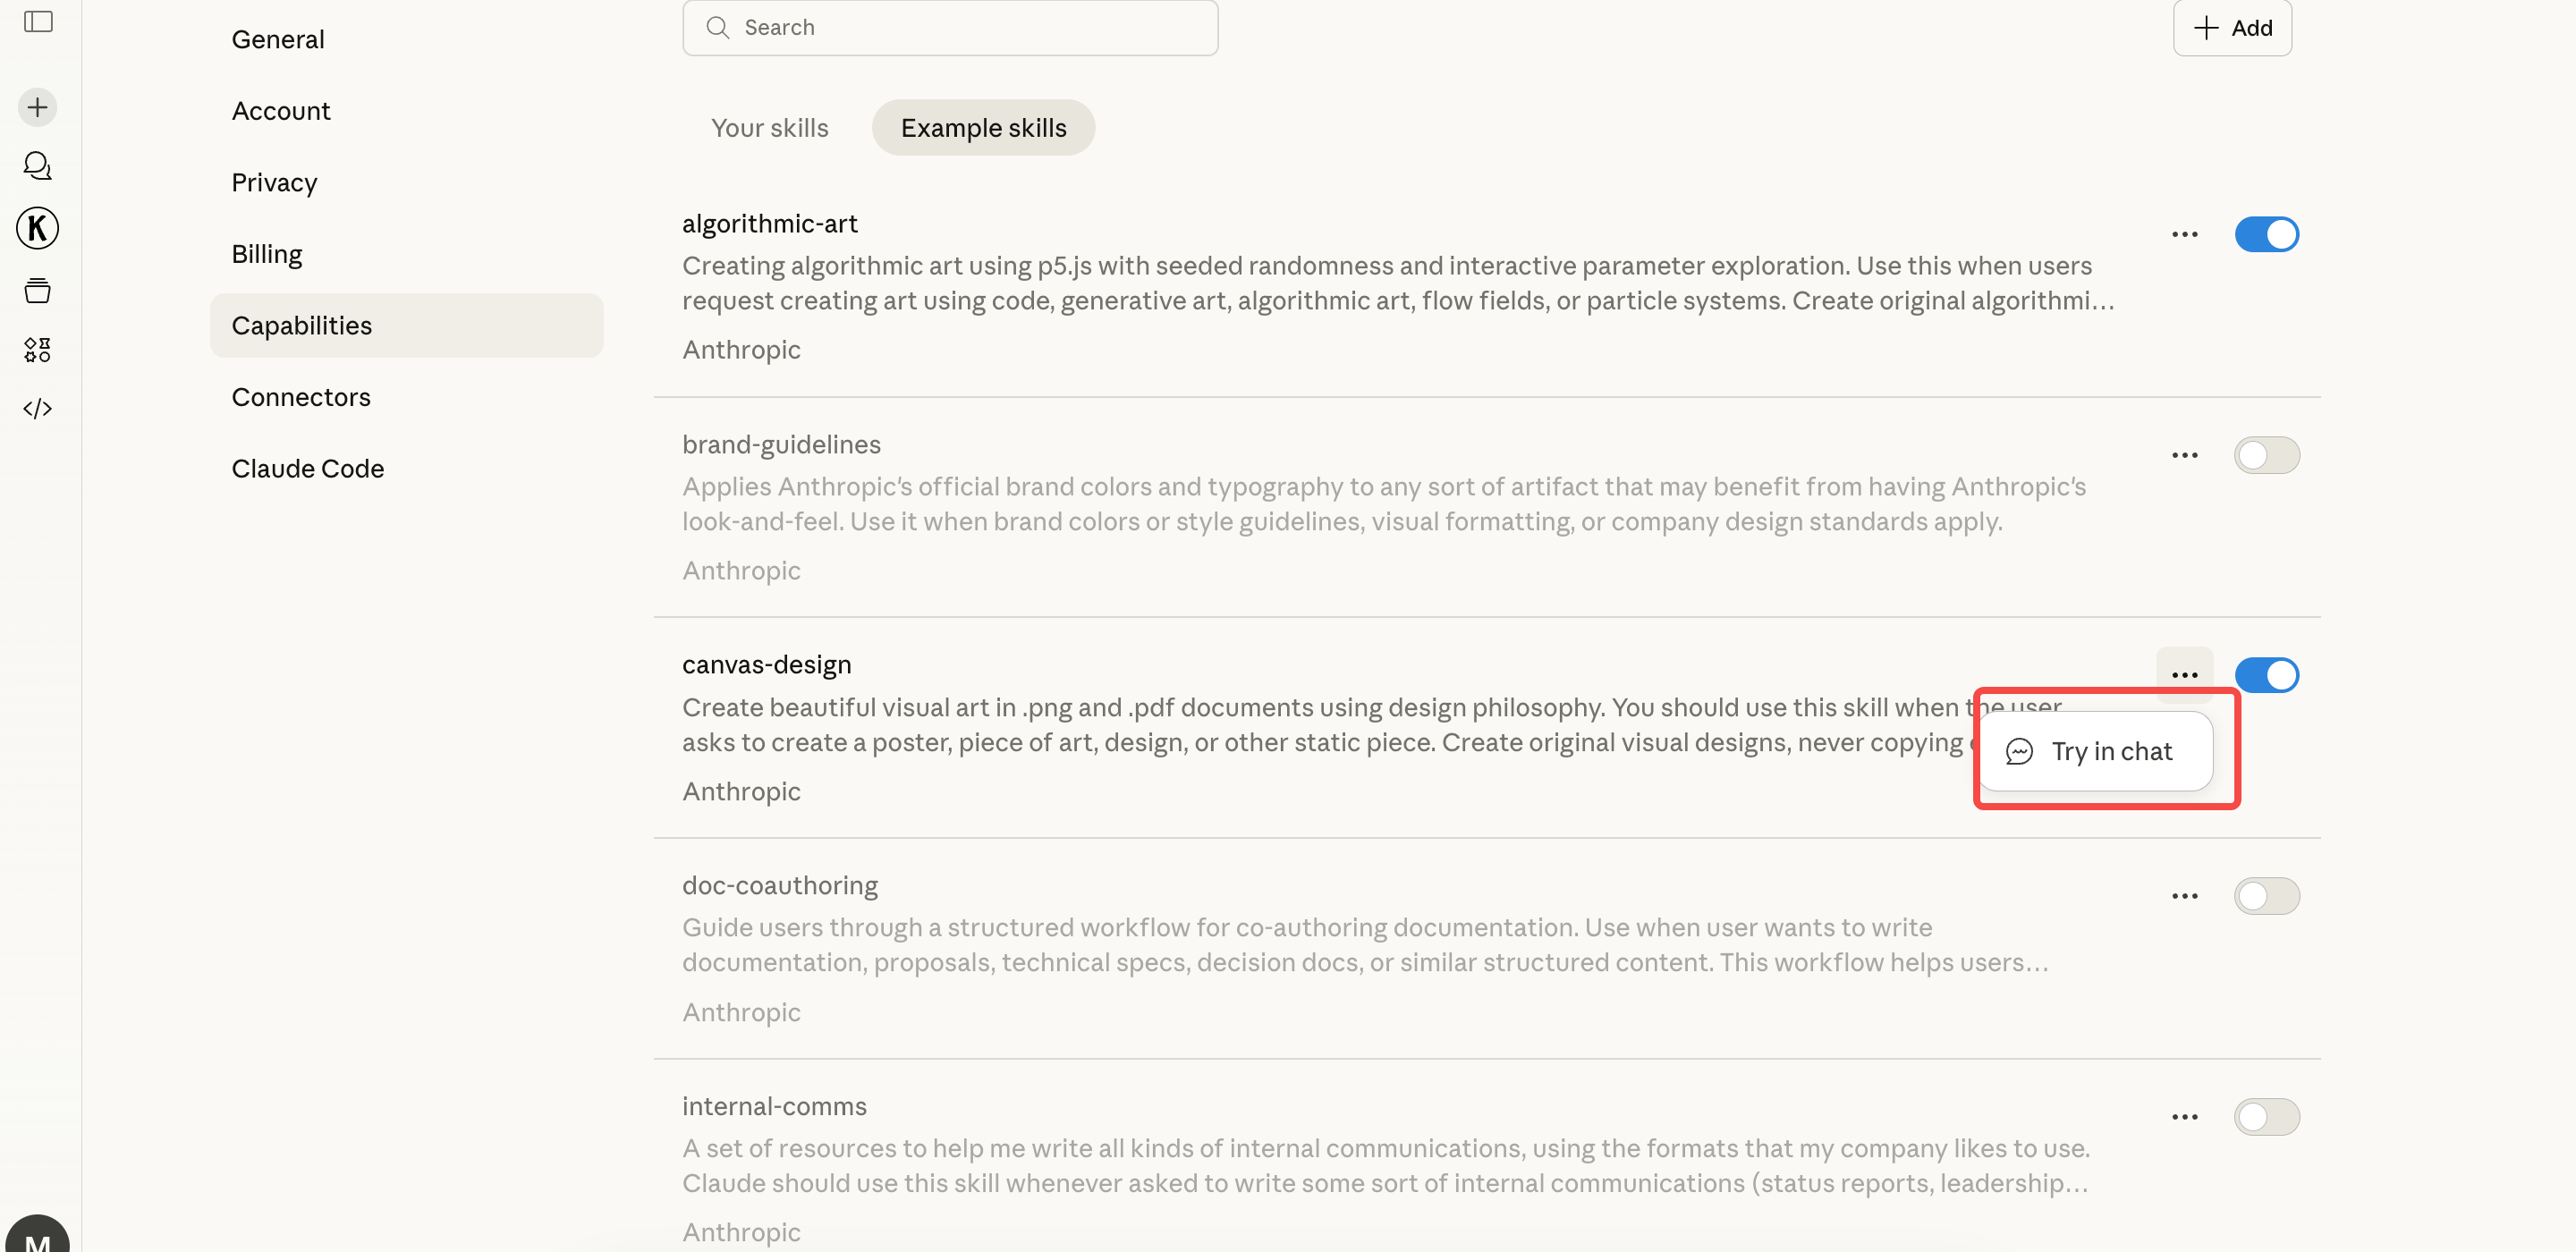This screenshot has width=2576, height=1252.
Task: Turn on the doc-coauthoring toggle
Action: 2266,897
